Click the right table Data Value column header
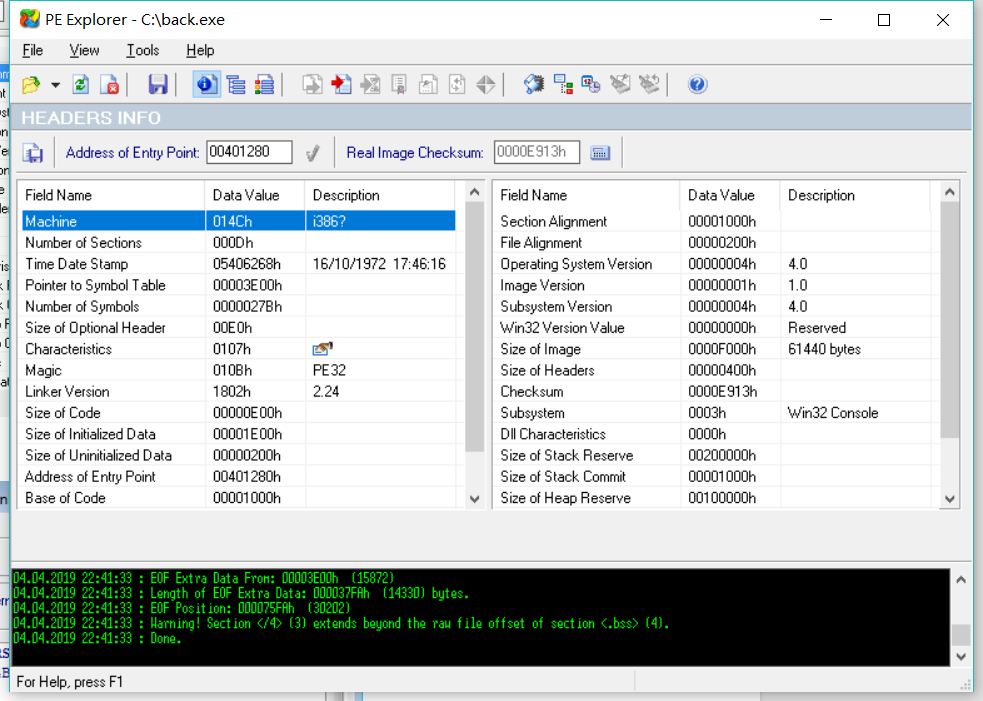983x701 pixels. (730, 195)
